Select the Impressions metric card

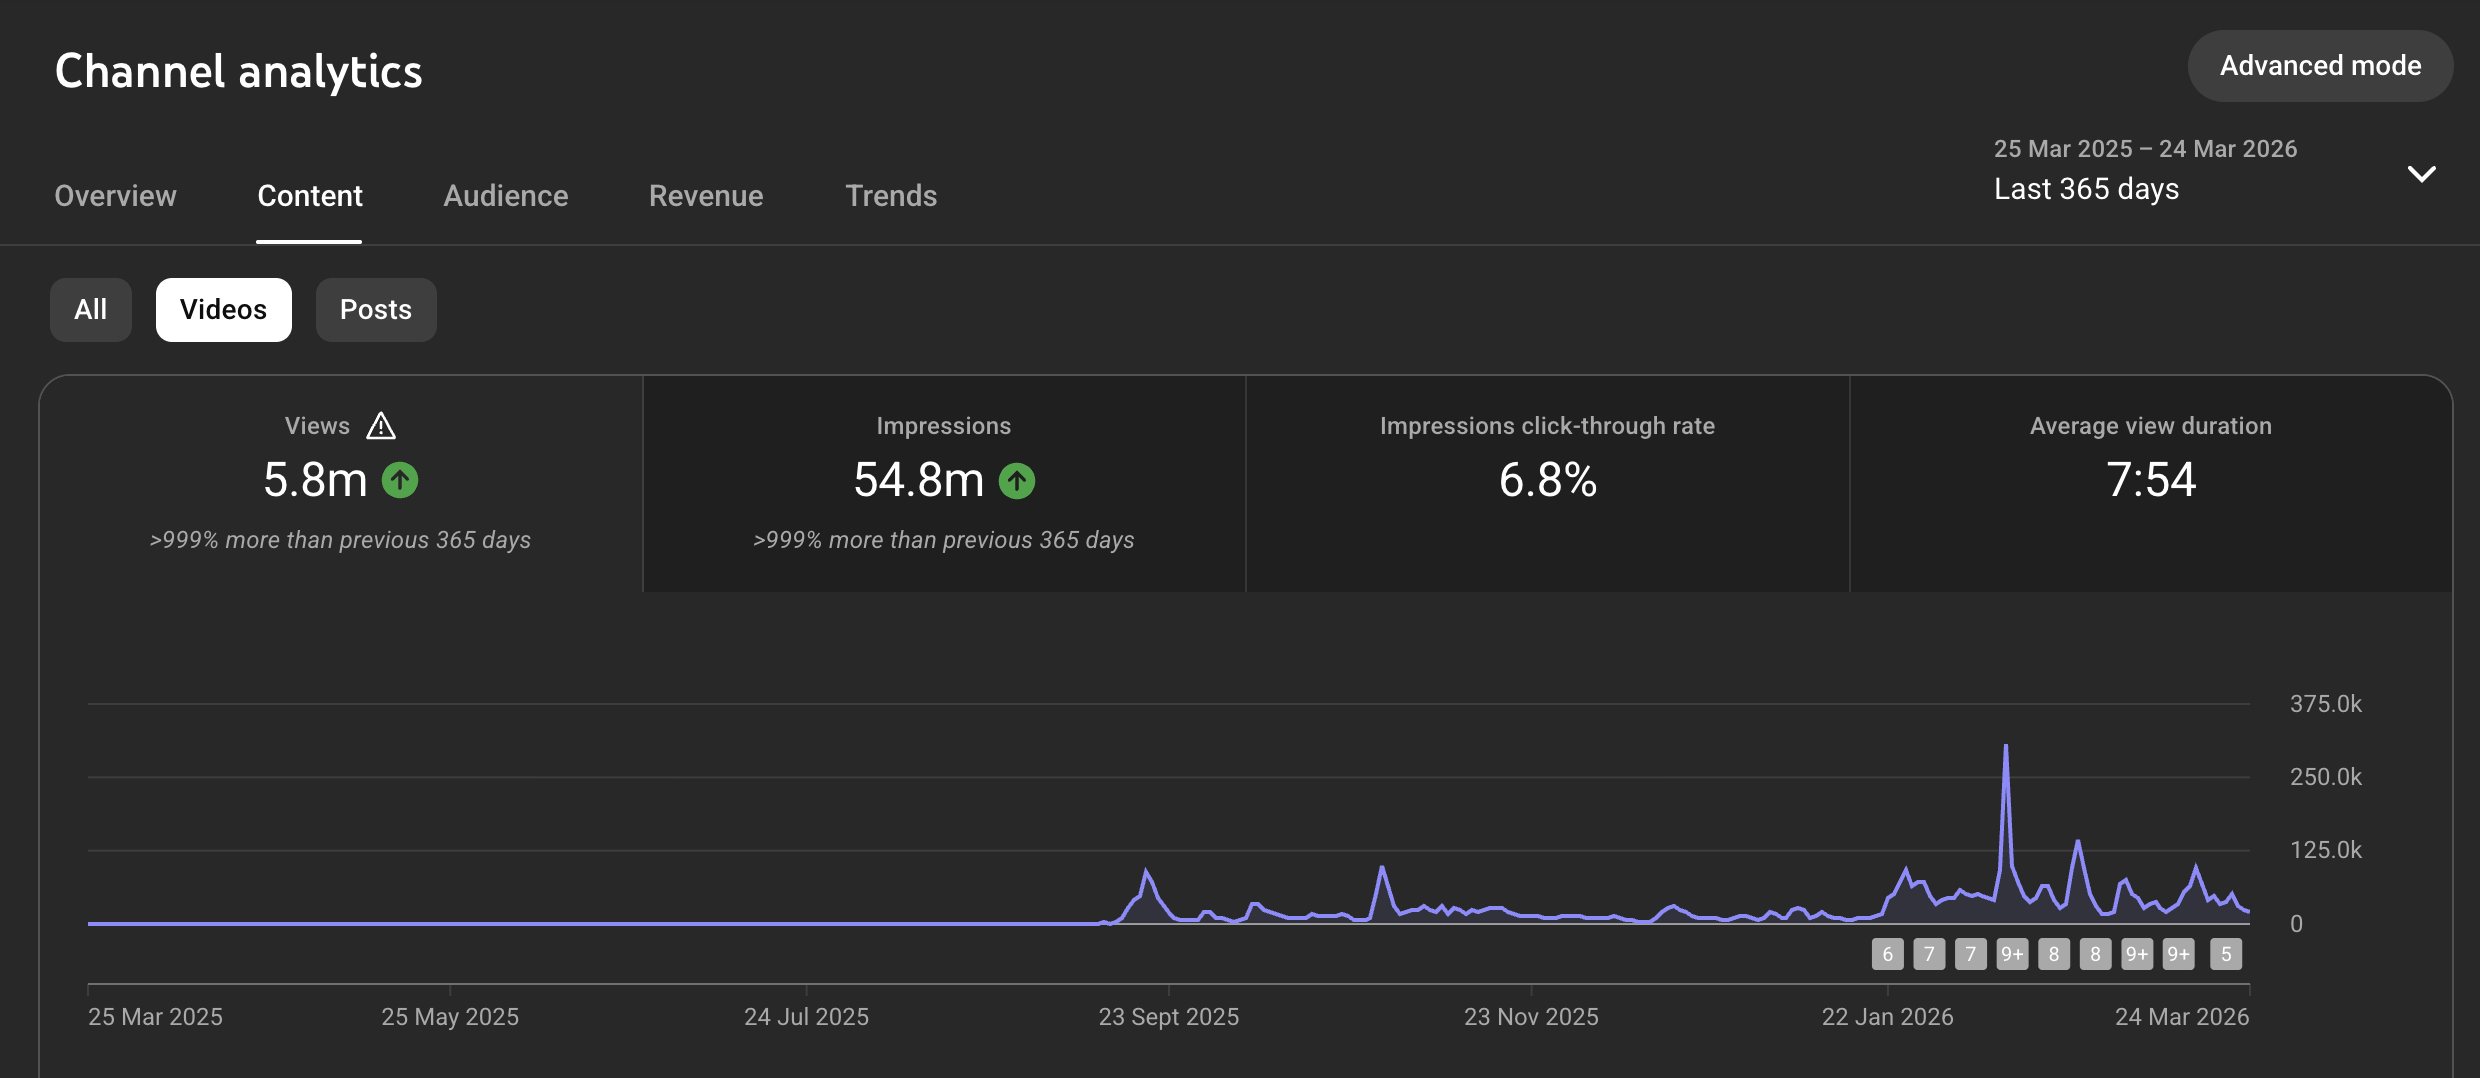pos(944,484)
